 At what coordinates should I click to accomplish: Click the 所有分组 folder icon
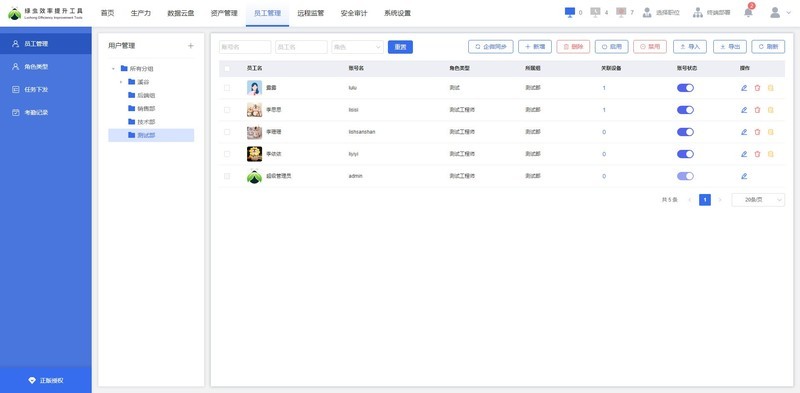[124, 68]
